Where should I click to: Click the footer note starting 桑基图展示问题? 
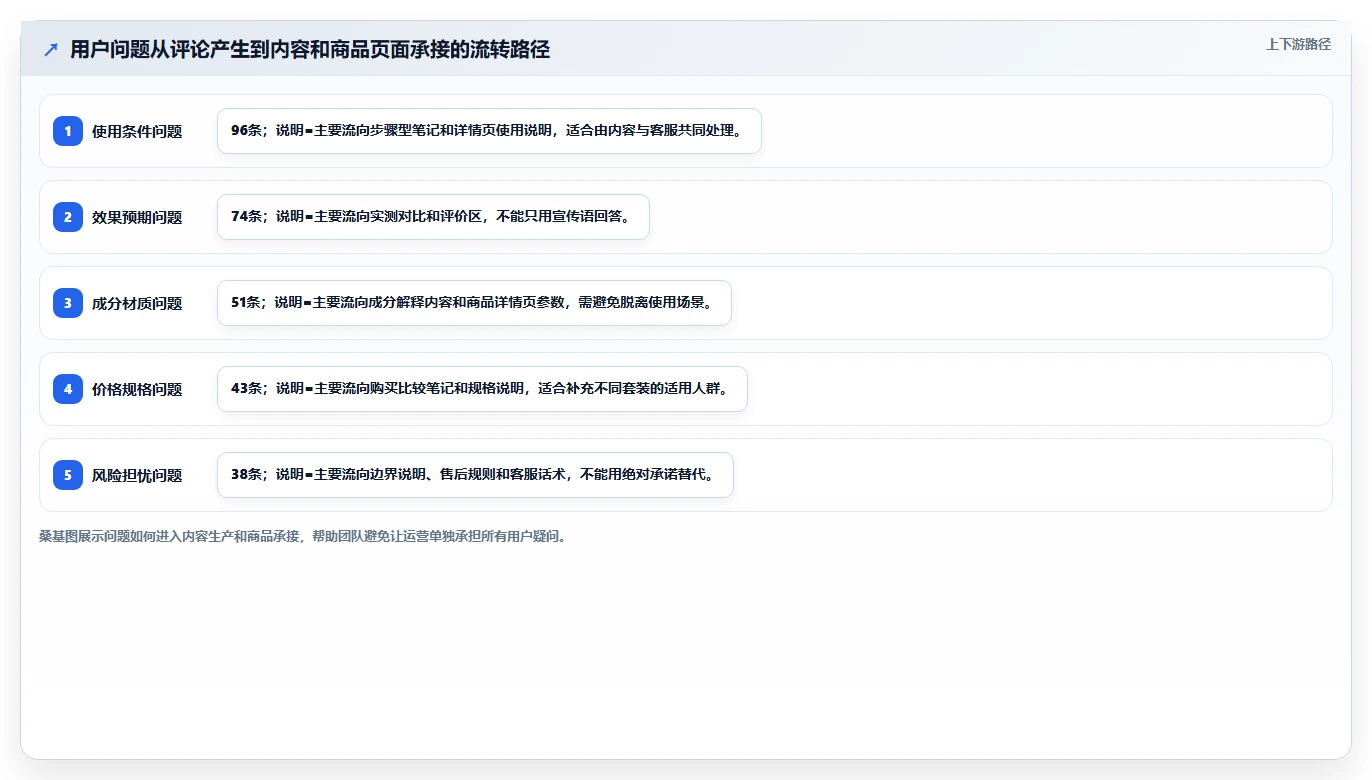[x=306, y=536]
